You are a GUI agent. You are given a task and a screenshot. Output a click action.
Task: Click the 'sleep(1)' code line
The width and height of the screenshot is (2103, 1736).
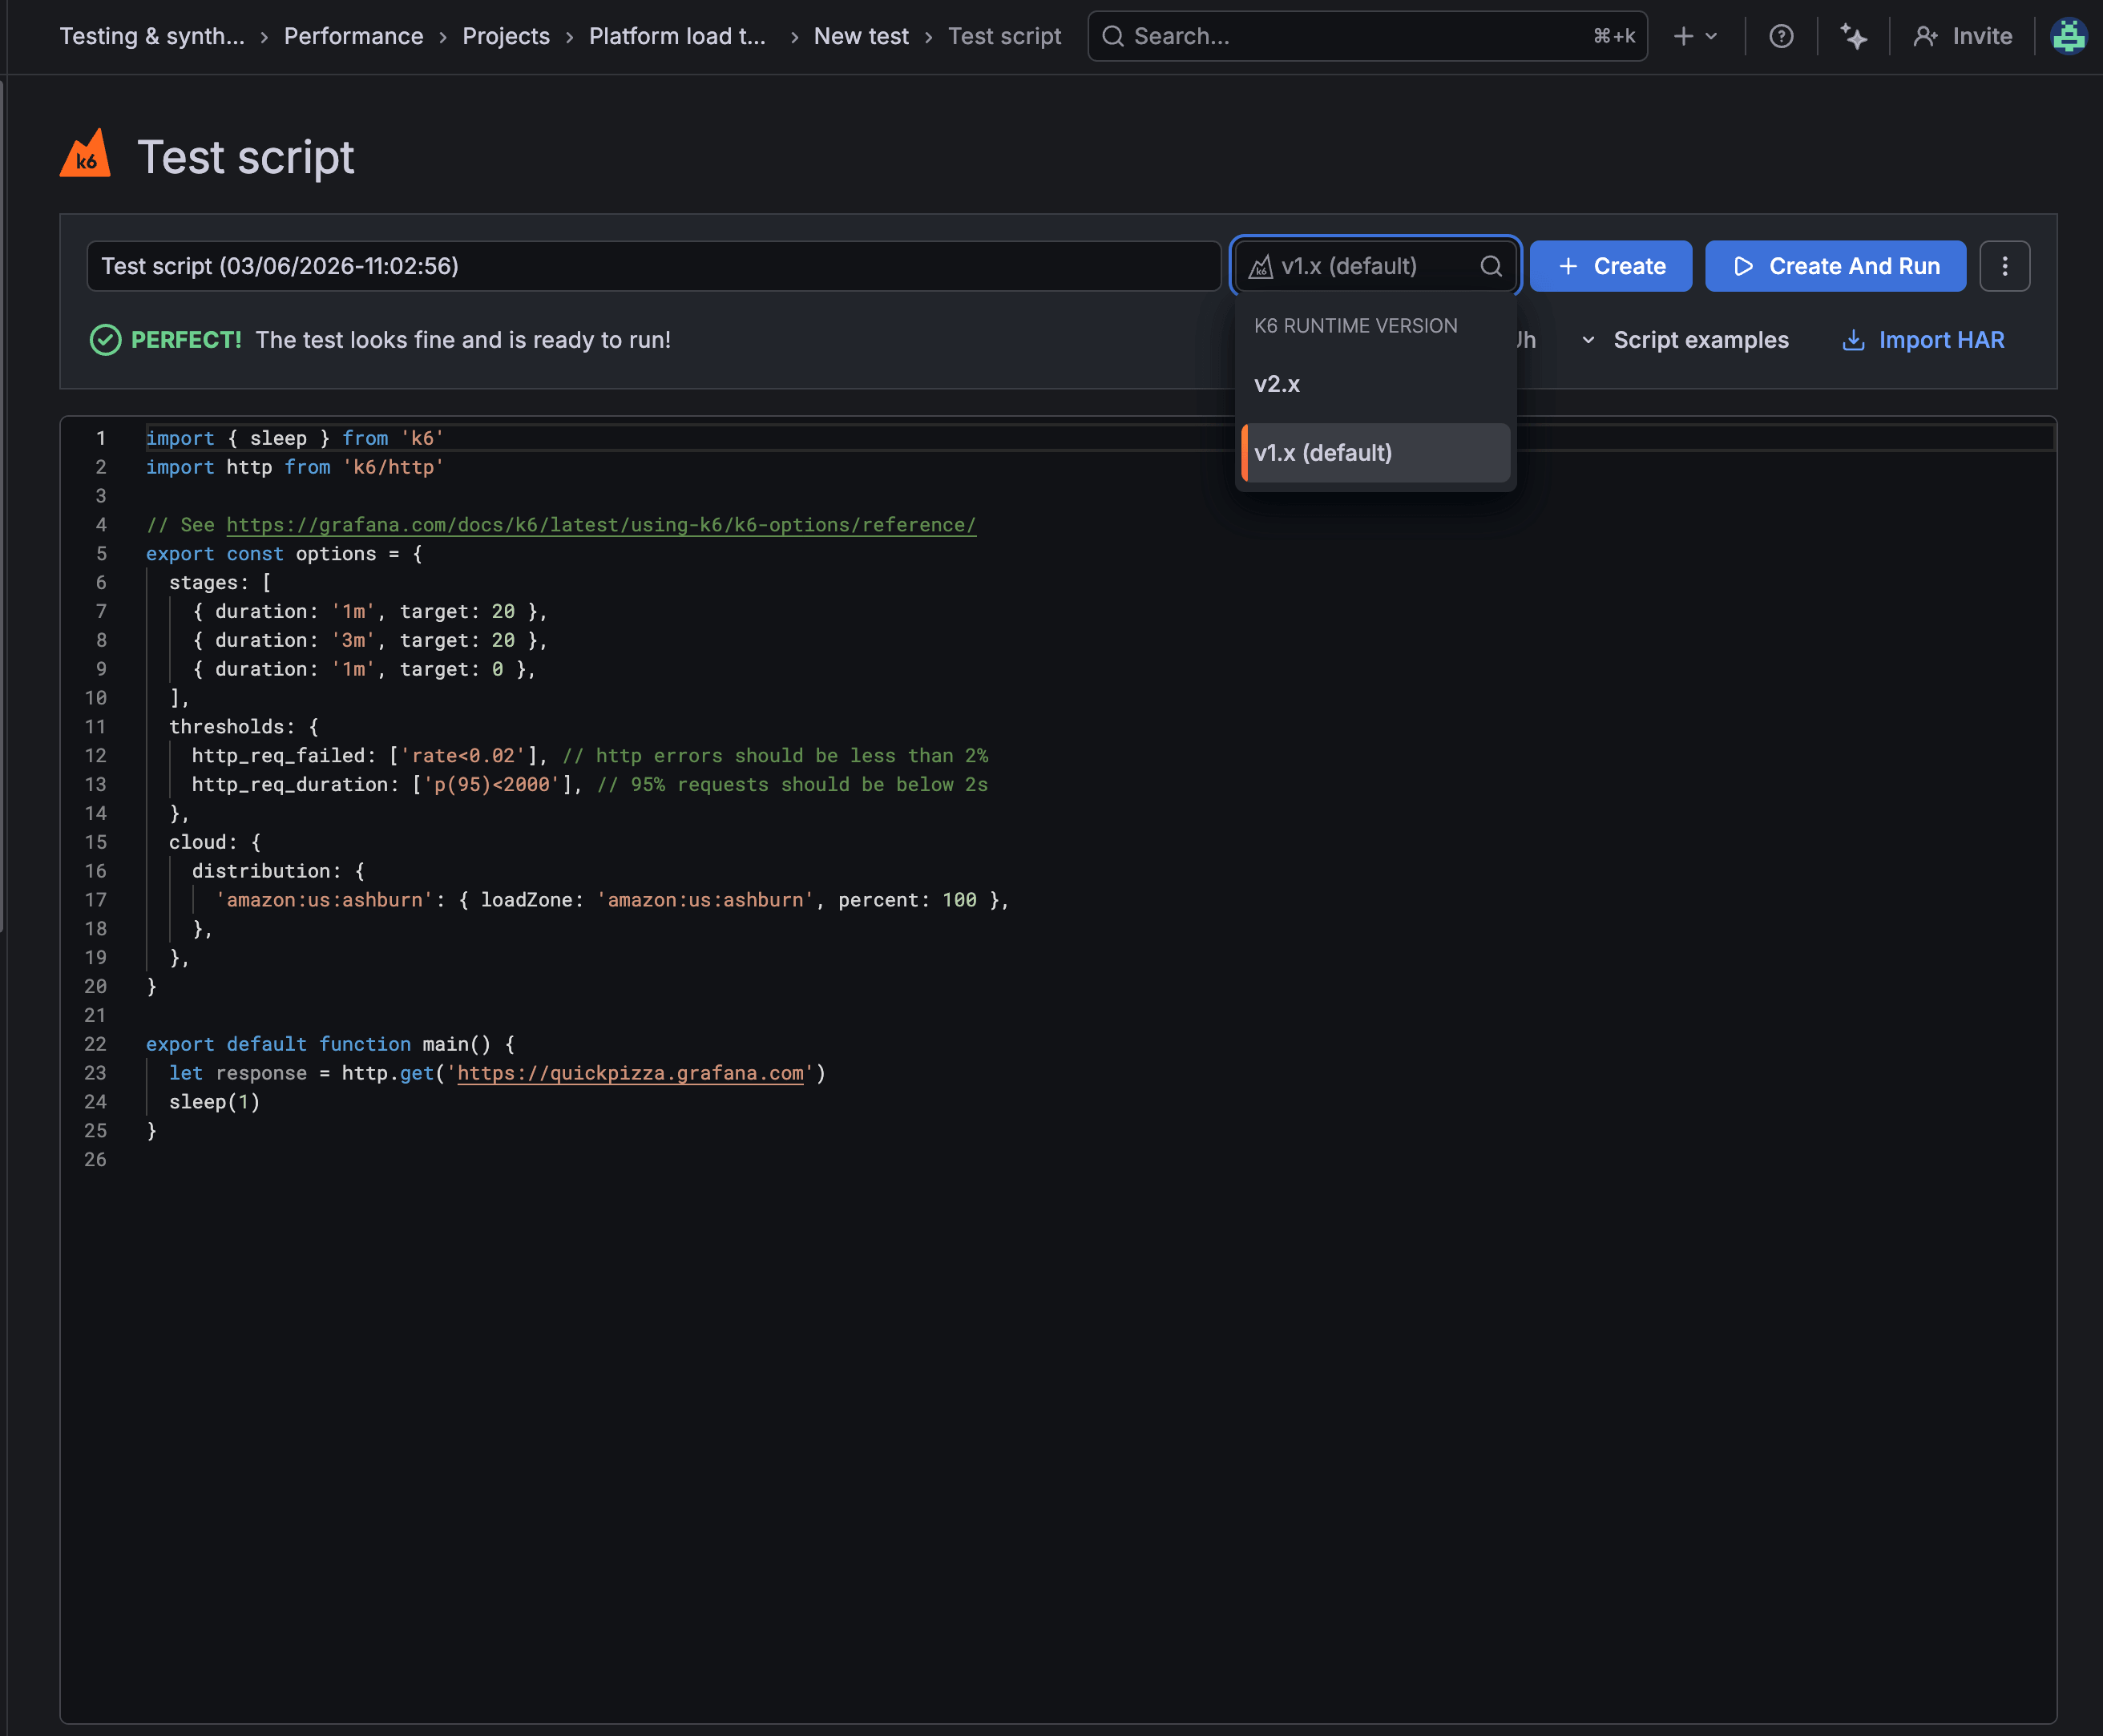(214, 1102)
